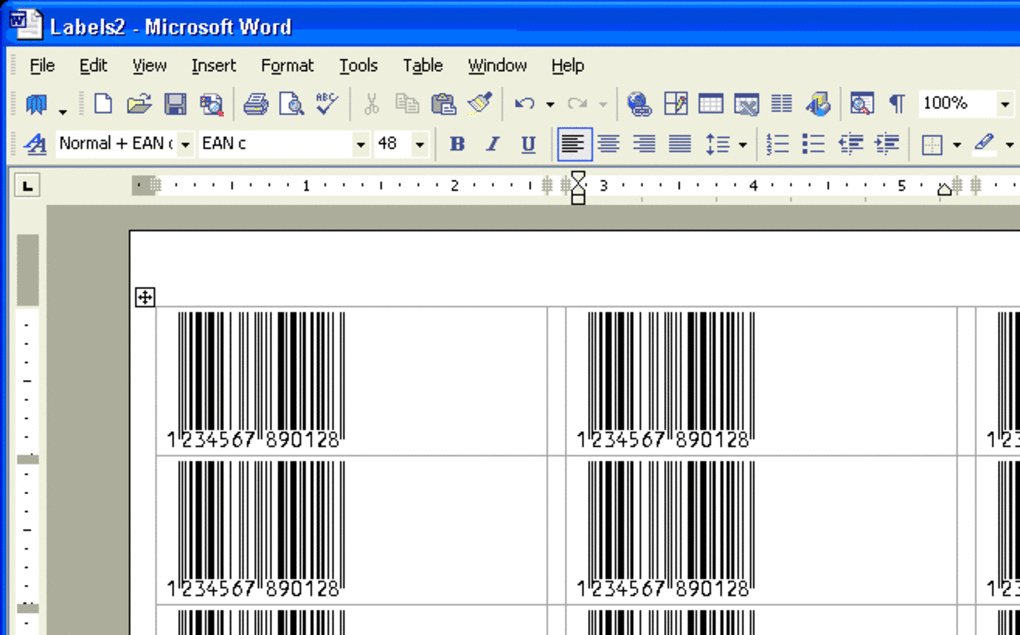Open a file with the Open folder icon
The height and width of the screenshot is (635, 1020).
[x=139, y=104]
